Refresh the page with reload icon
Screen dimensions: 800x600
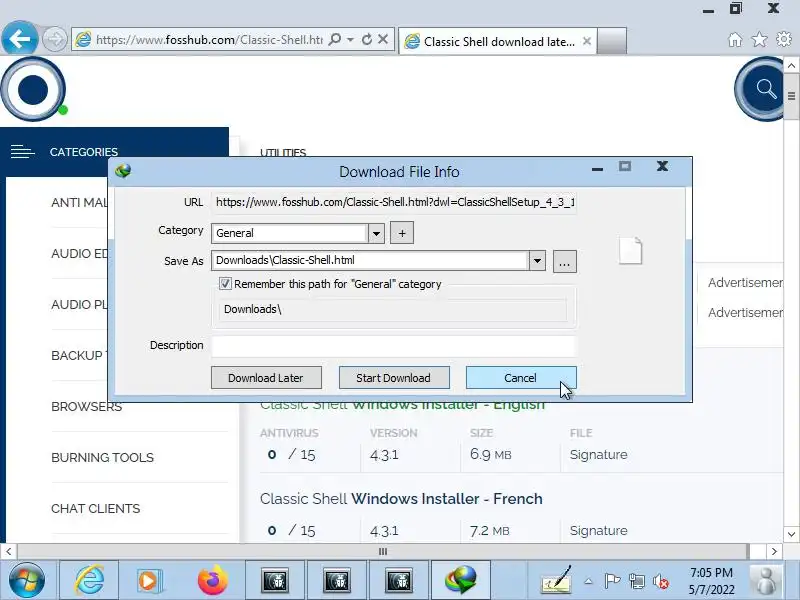coord(367,39)
